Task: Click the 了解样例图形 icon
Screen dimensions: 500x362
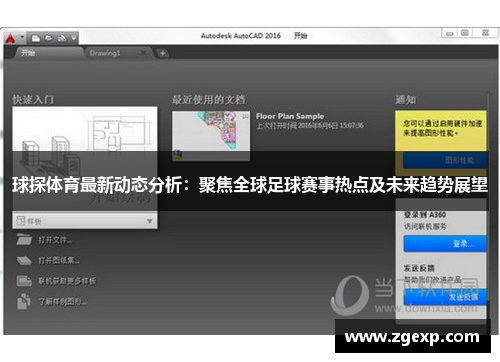Action: pyautogui.click(x=24, y=301)
